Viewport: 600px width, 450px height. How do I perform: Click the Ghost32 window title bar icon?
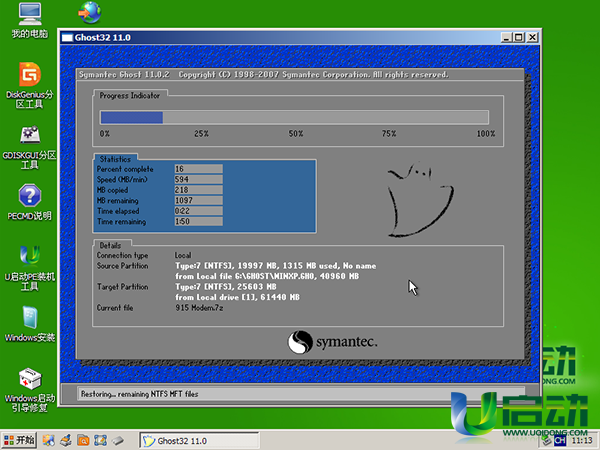[67, 38]
